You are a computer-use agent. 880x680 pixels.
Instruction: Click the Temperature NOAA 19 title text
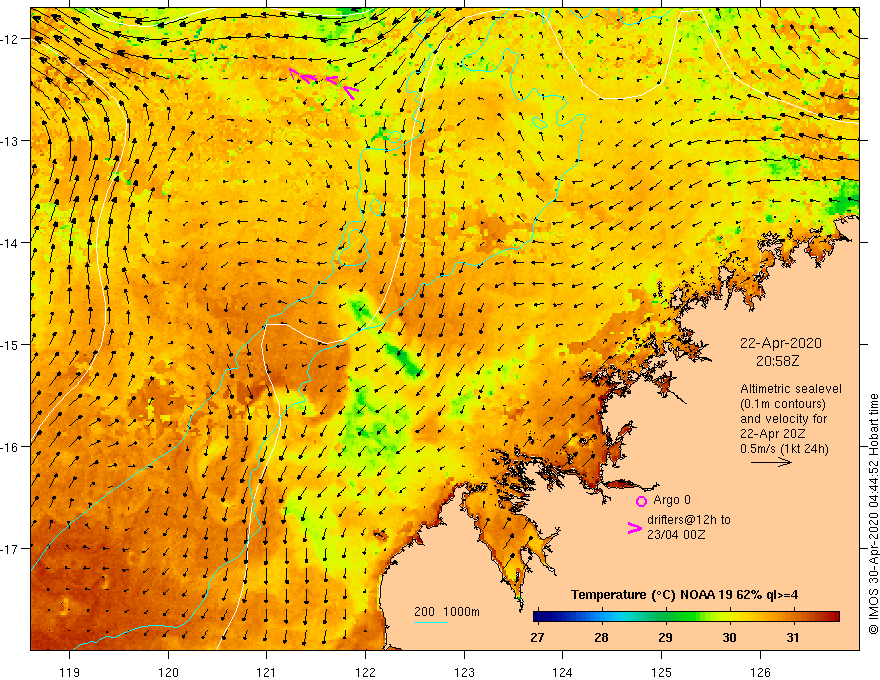684,595
